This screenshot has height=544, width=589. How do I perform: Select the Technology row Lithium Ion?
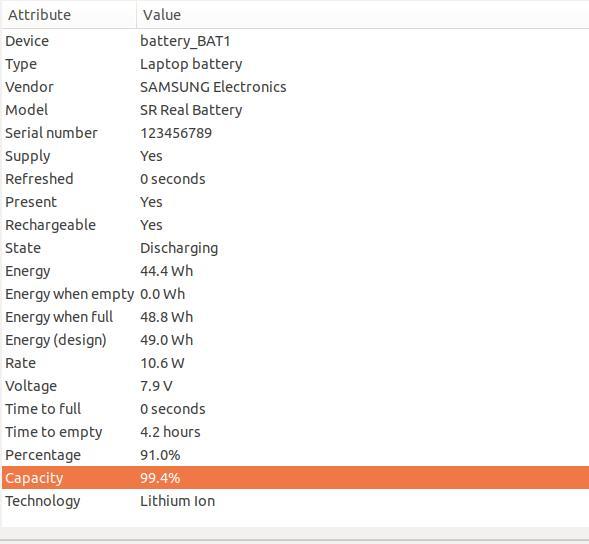tap(295, 501)
